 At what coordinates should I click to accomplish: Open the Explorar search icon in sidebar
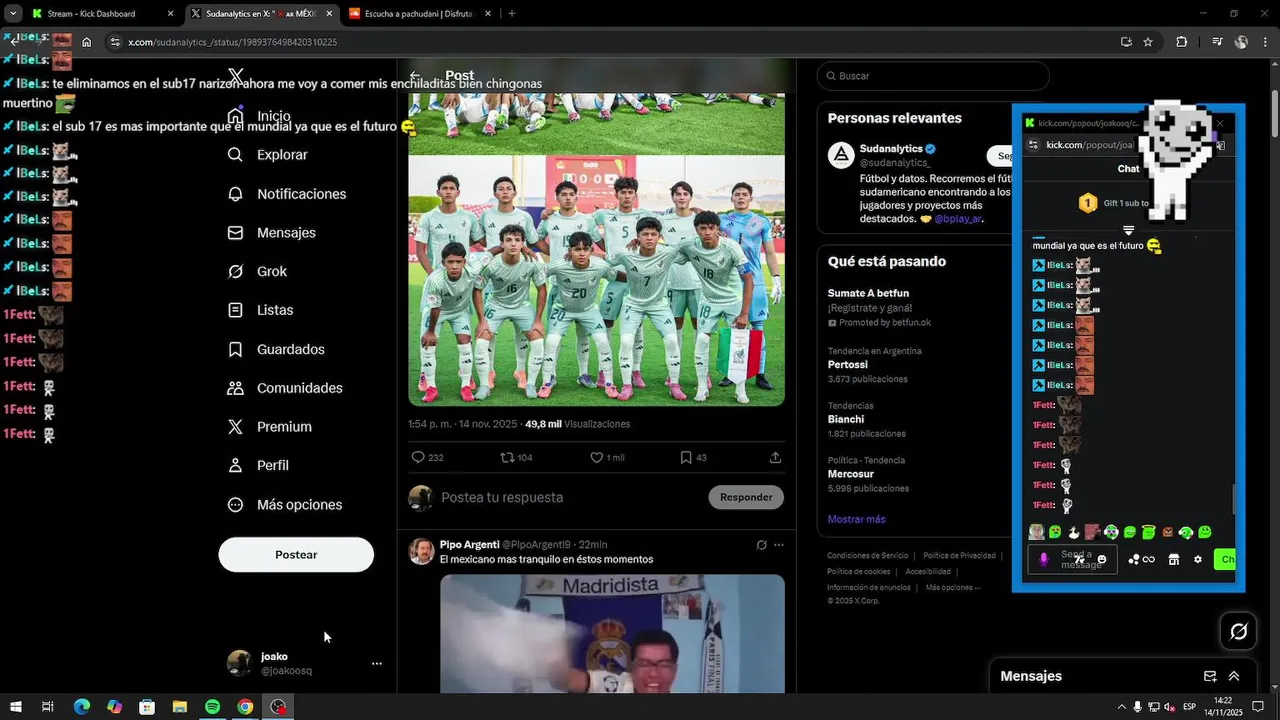coord(235,155)
